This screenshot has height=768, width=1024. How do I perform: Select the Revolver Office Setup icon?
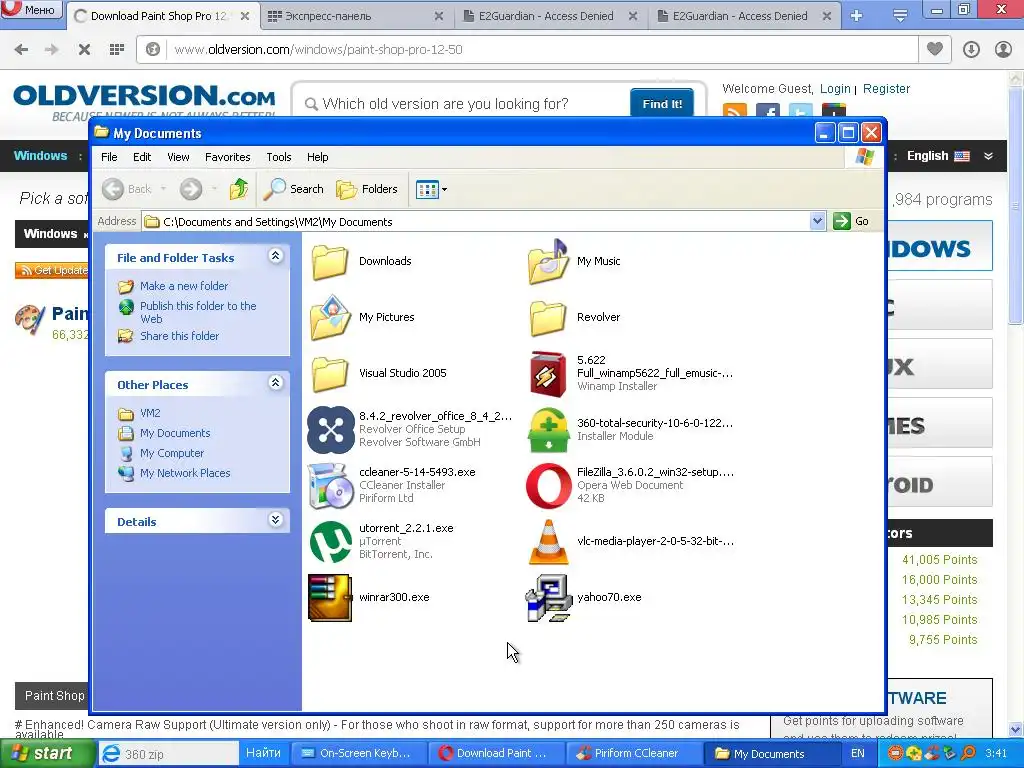pos(330,430)
